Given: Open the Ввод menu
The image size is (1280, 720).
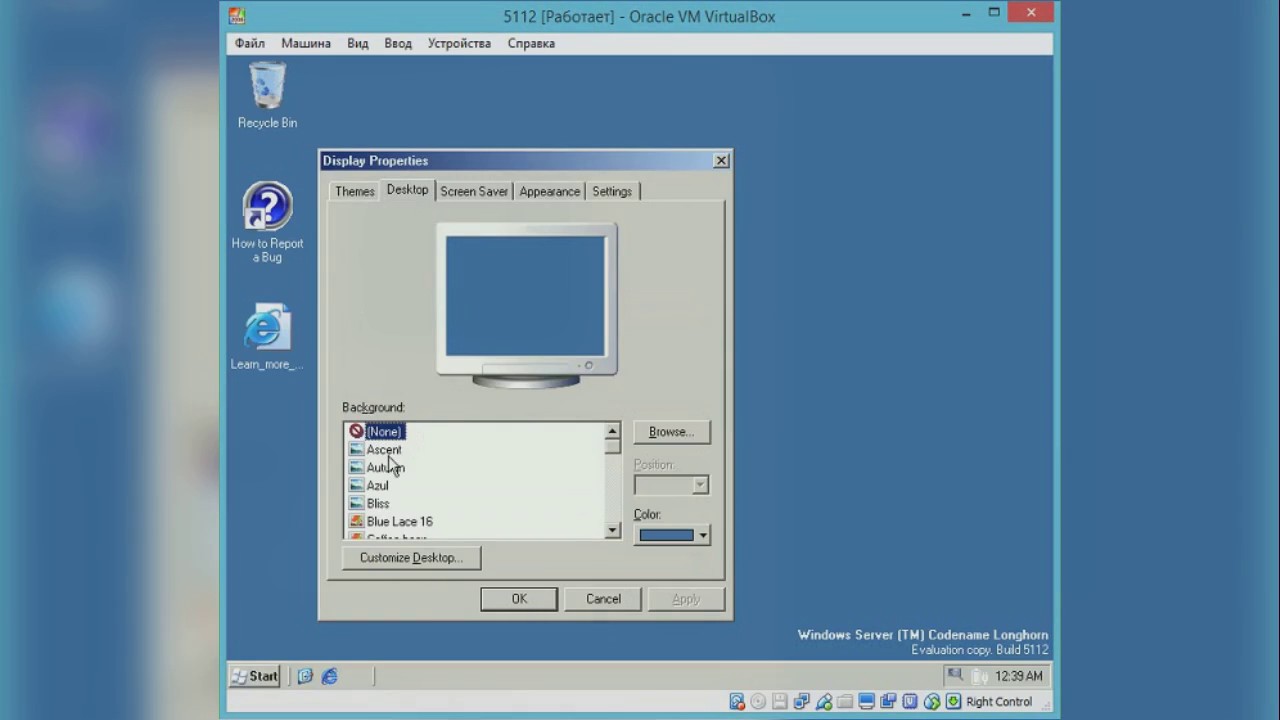Looking at the screenshot, I should (398, 43).
